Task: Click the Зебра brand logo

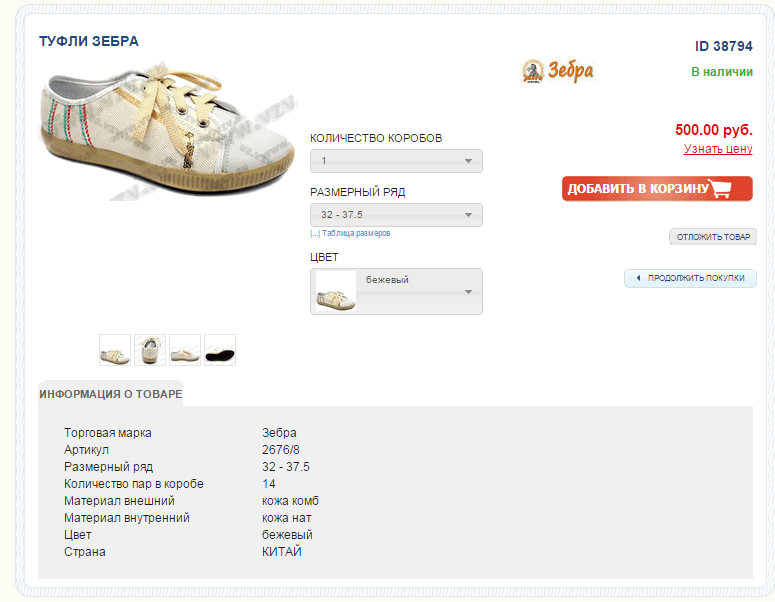Action: click(x=558, y=71)
